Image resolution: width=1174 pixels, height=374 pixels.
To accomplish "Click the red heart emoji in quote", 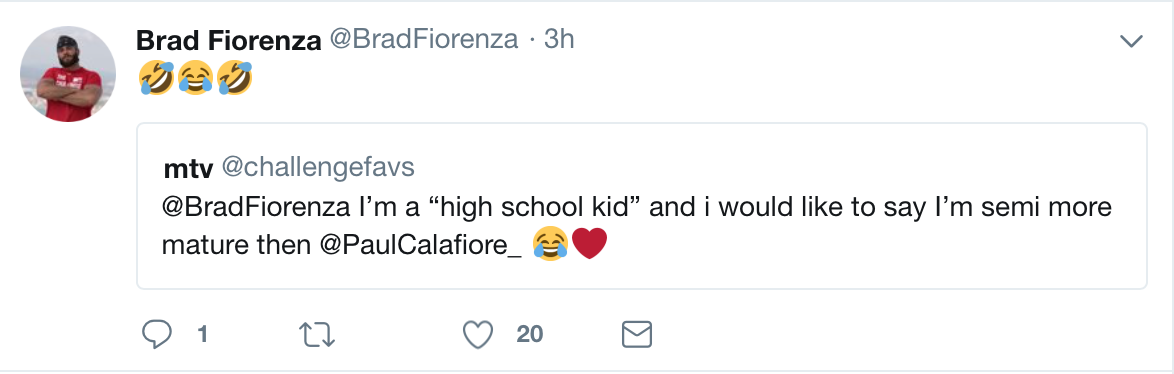I will click(588, 244).
